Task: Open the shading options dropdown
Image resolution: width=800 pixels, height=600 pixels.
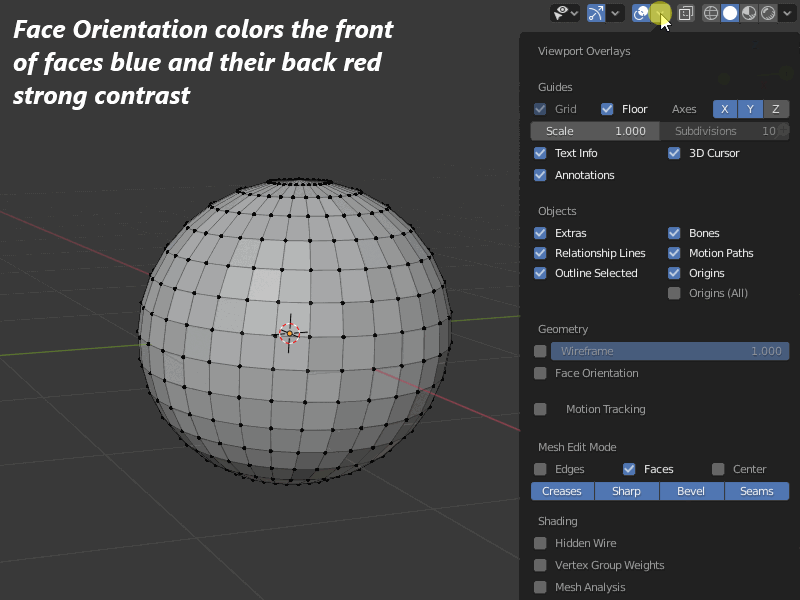Action: (786, 13)
